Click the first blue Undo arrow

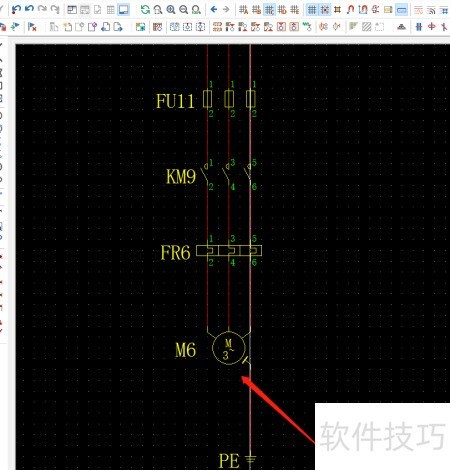point(16,9)
